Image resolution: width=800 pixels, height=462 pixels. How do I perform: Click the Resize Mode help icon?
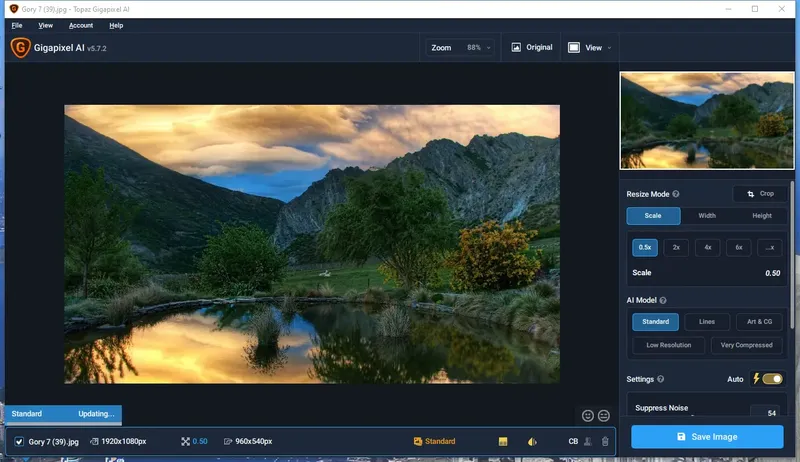click(x=676, y=194)
